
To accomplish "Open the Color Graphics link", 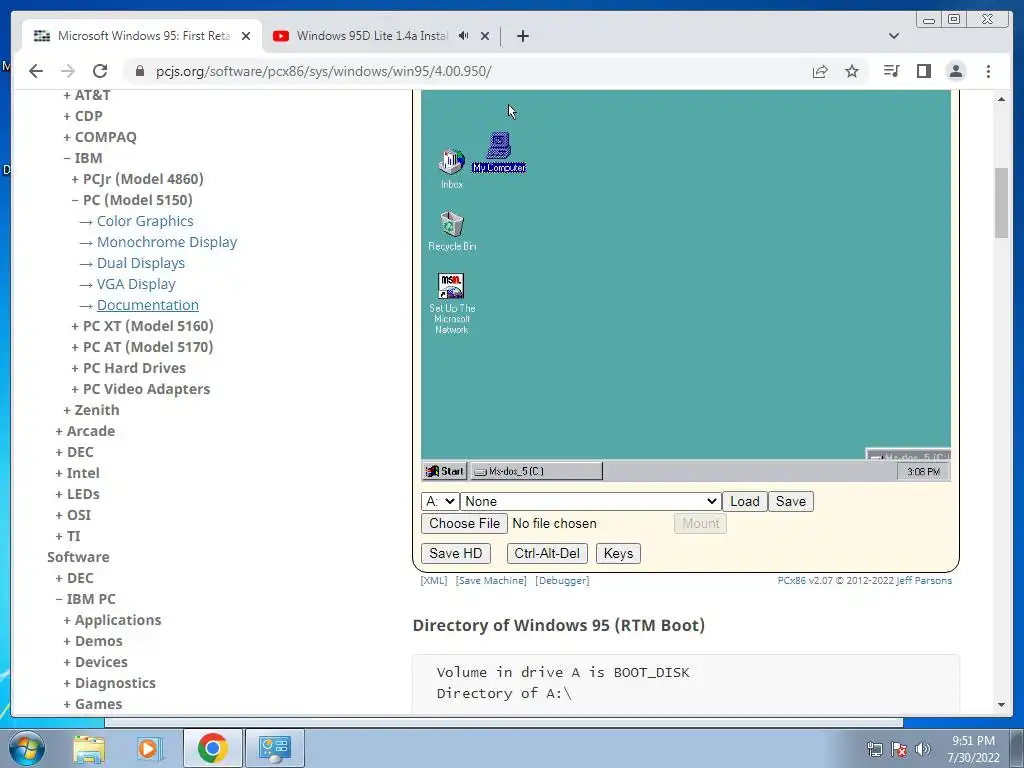I will [145, 221].
